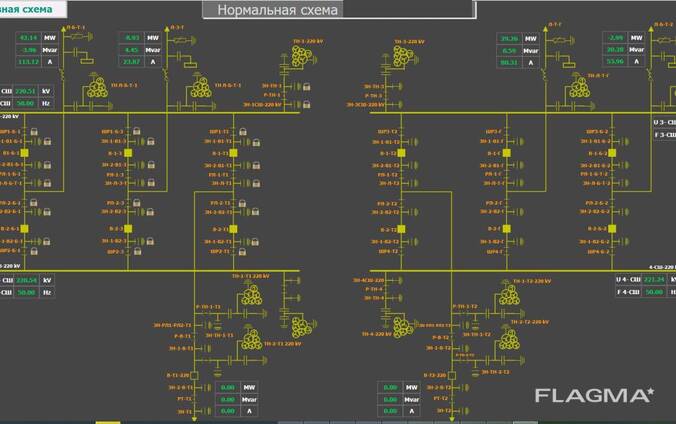676x424 pixels.
Task: Select open breaker В-Т1-220
Action: tap(195, 376)
